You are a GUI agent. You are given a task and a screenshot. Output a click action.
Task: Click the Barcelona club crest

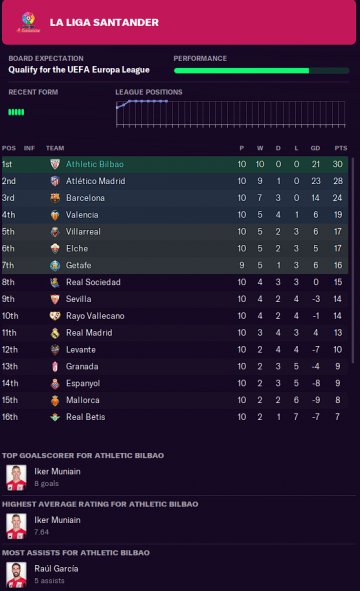55,198
